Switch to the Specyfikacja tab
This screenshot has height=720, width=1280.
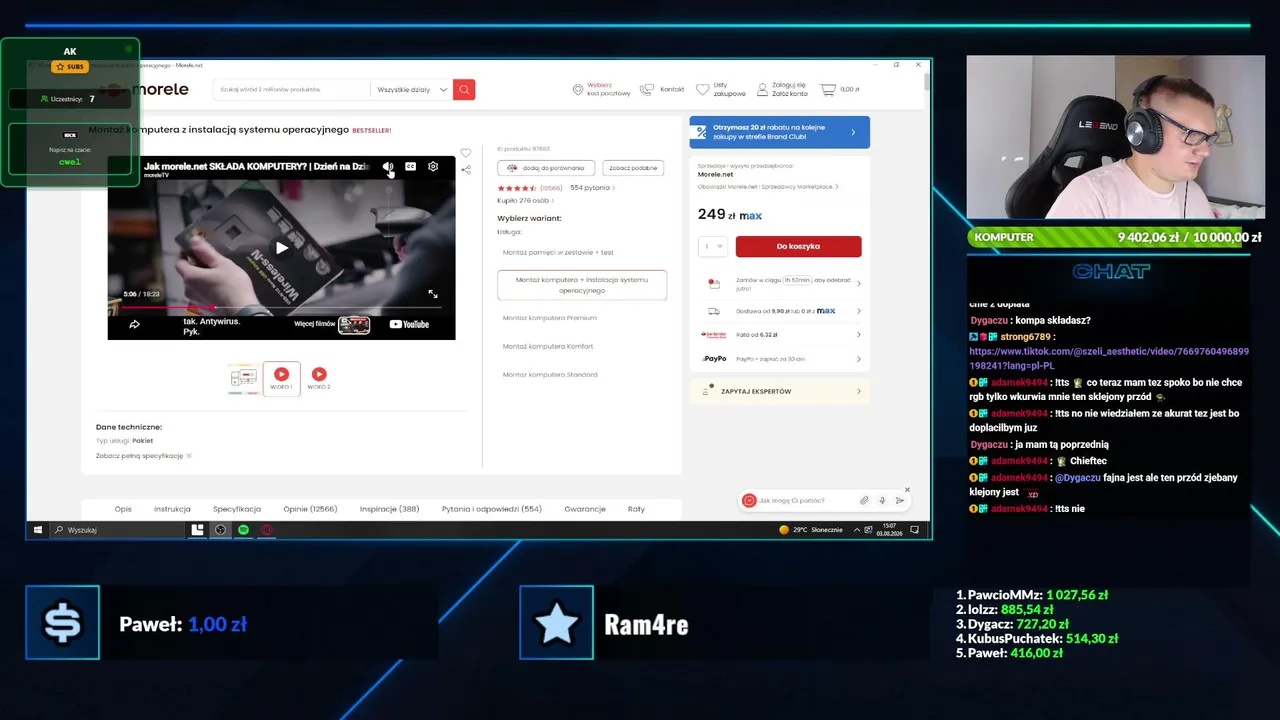(237, 509)
